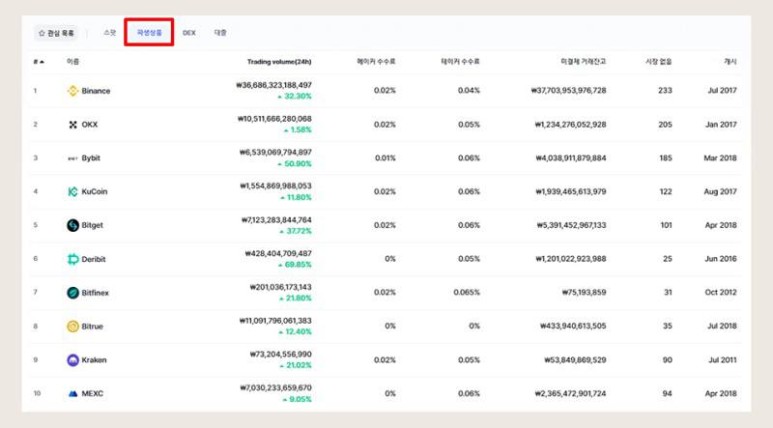Click MEXC's 9.05% volume change
Image resolution: width=773 pixels, height=428 pixels.
[x=297, y=399]
